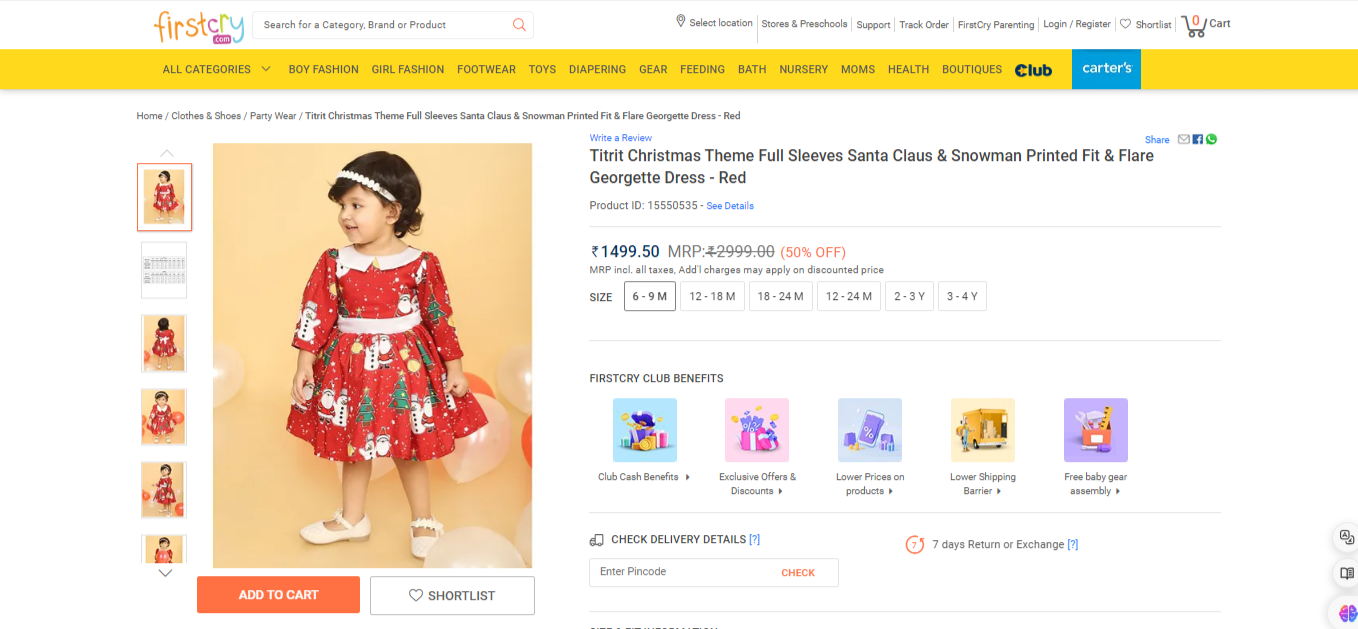The height and width of the screenshot is (629, 1358).
Task: Select size 6 - 9 M
Action: click(x=650, y=296)
